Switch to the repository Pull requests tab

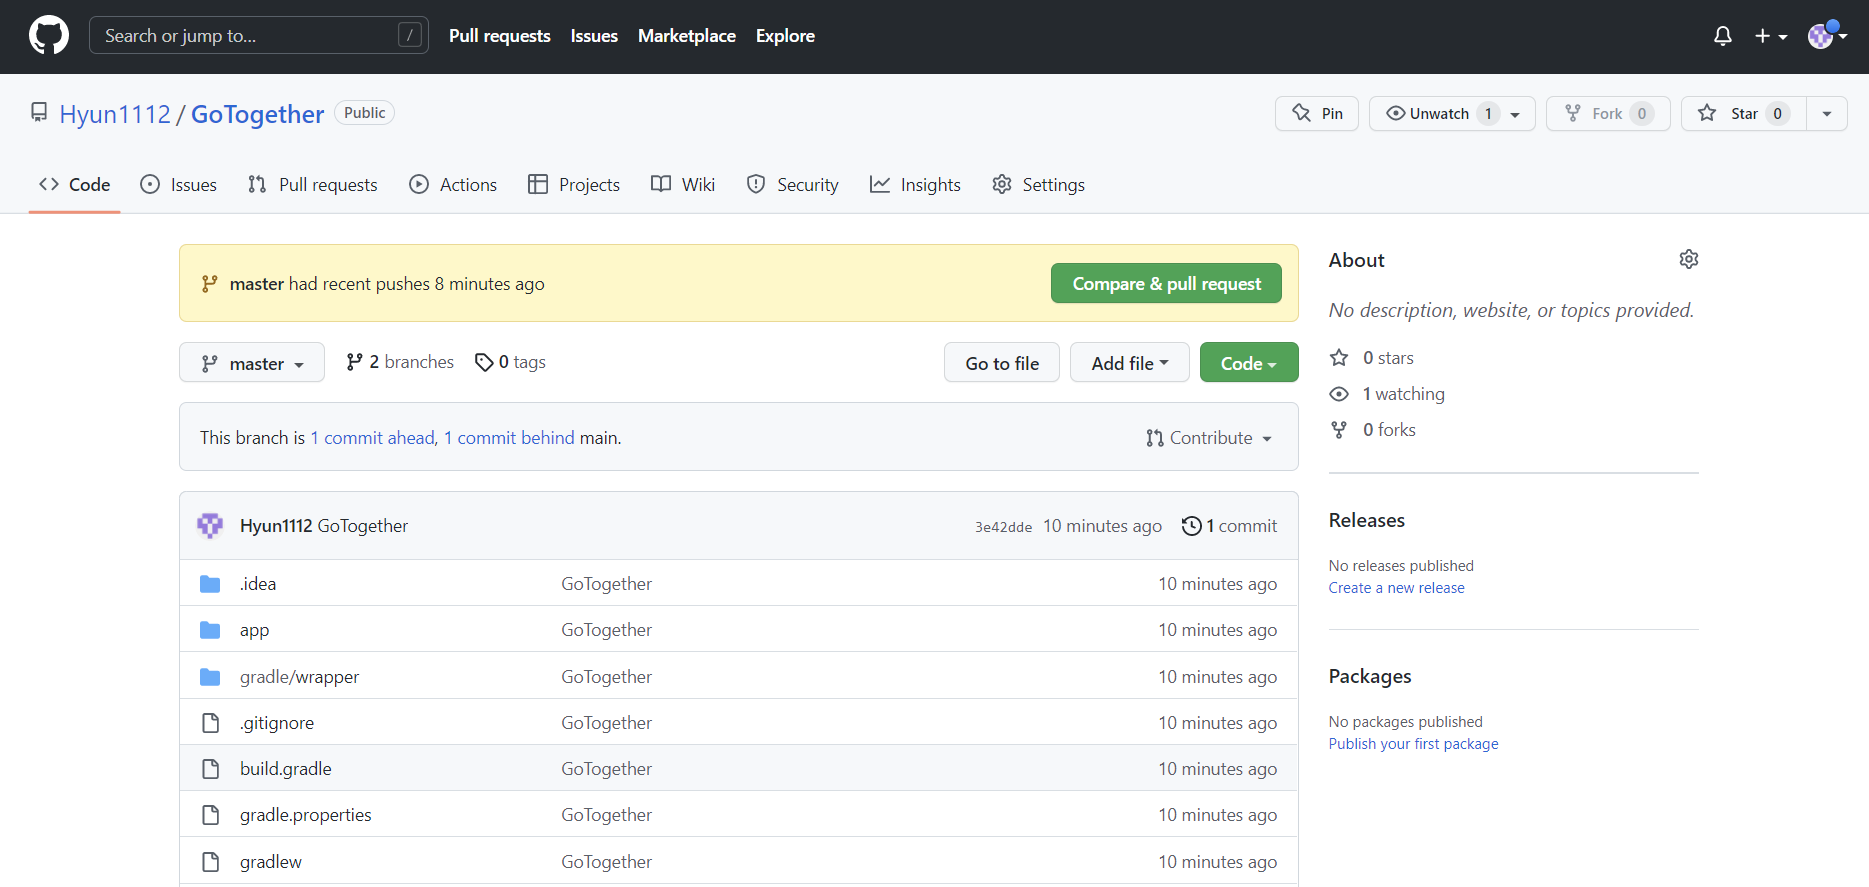point(313,185)
